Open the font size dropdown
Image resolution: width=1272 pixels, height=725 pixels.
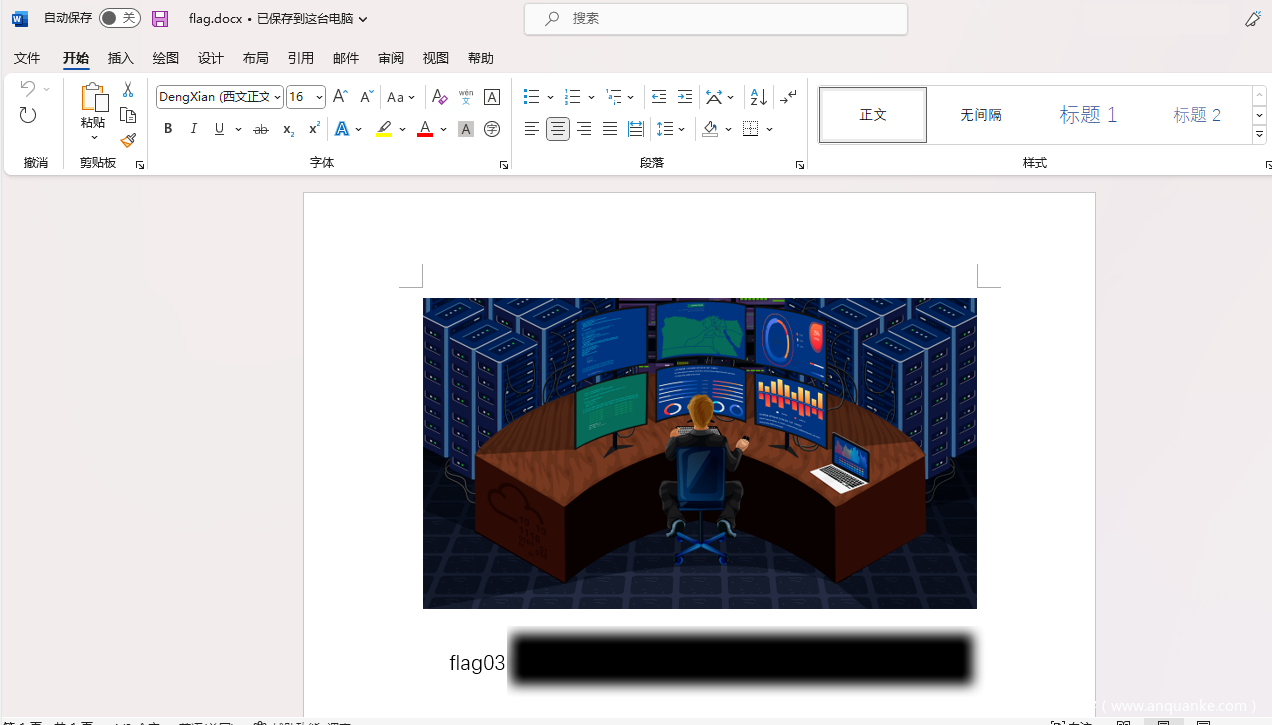[319, 97]
